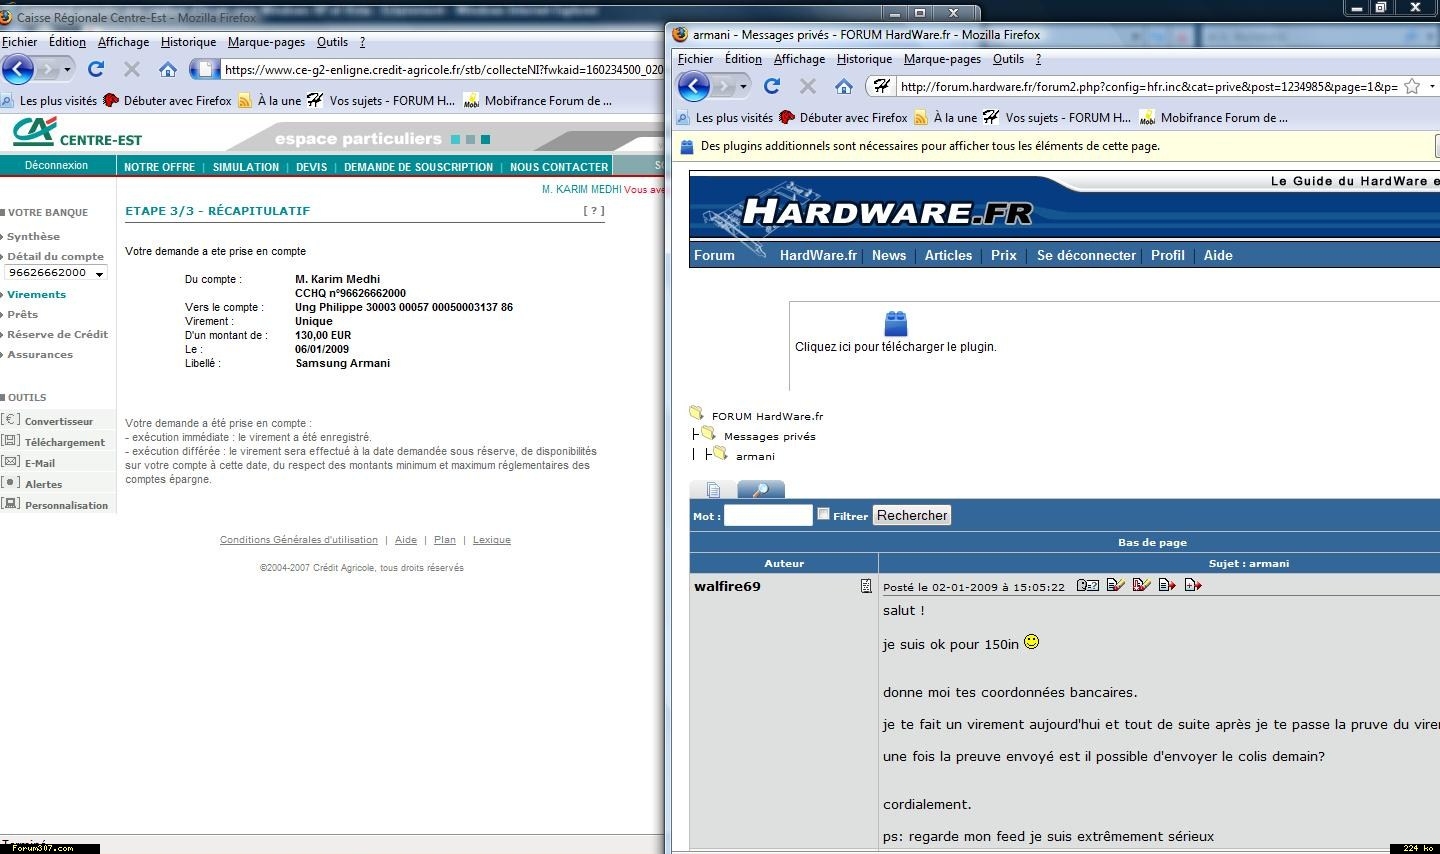Viewport: 1440px width, 854px height.
Task: Open SIMULATION in bank navigation
Action: tap(246, 167)
